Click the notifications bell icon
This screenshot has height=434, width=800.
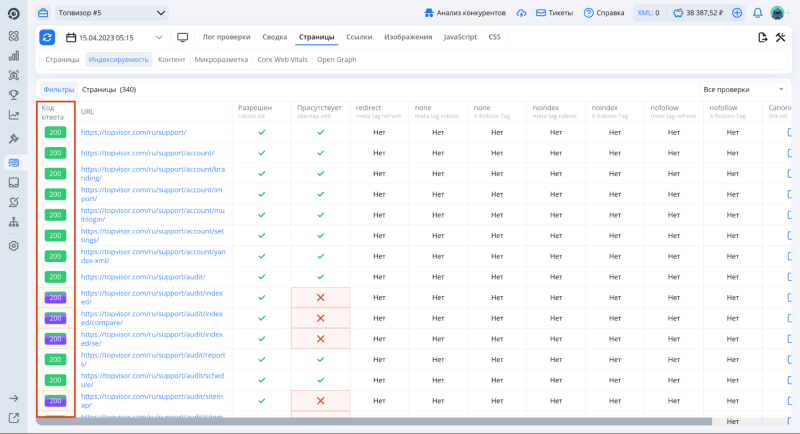pos(757,13)
